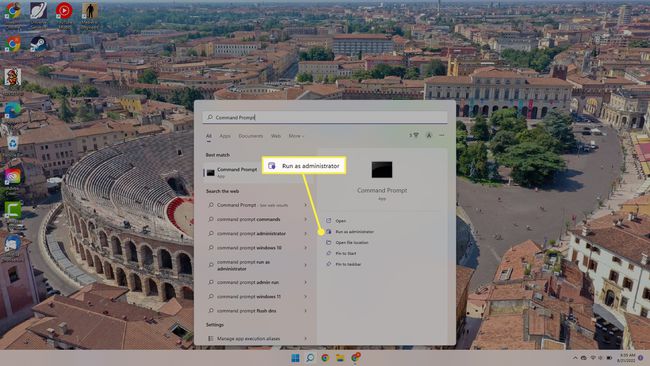Image resolution: width=650 pixels, height=366 pixels.
Task: Switch to the Web search tab
Action: [x=276, y=136]
